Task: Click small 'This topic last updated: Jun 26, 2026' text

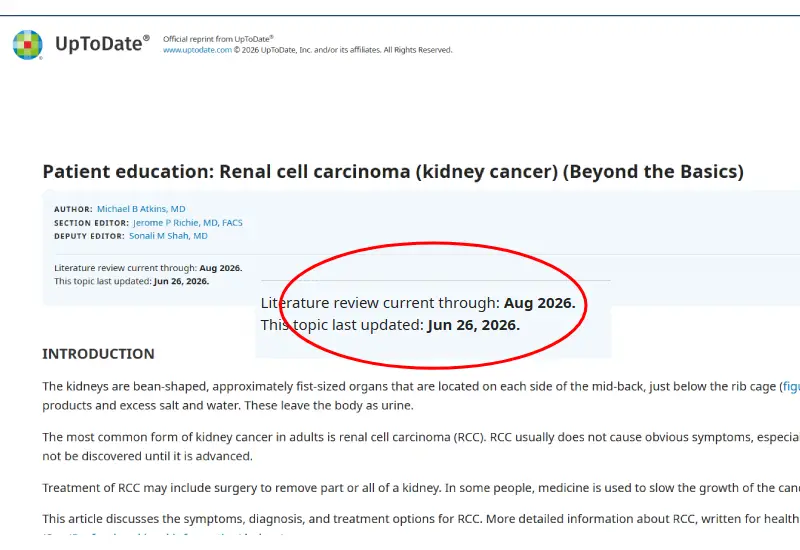Action: click(x=132, y=282)
